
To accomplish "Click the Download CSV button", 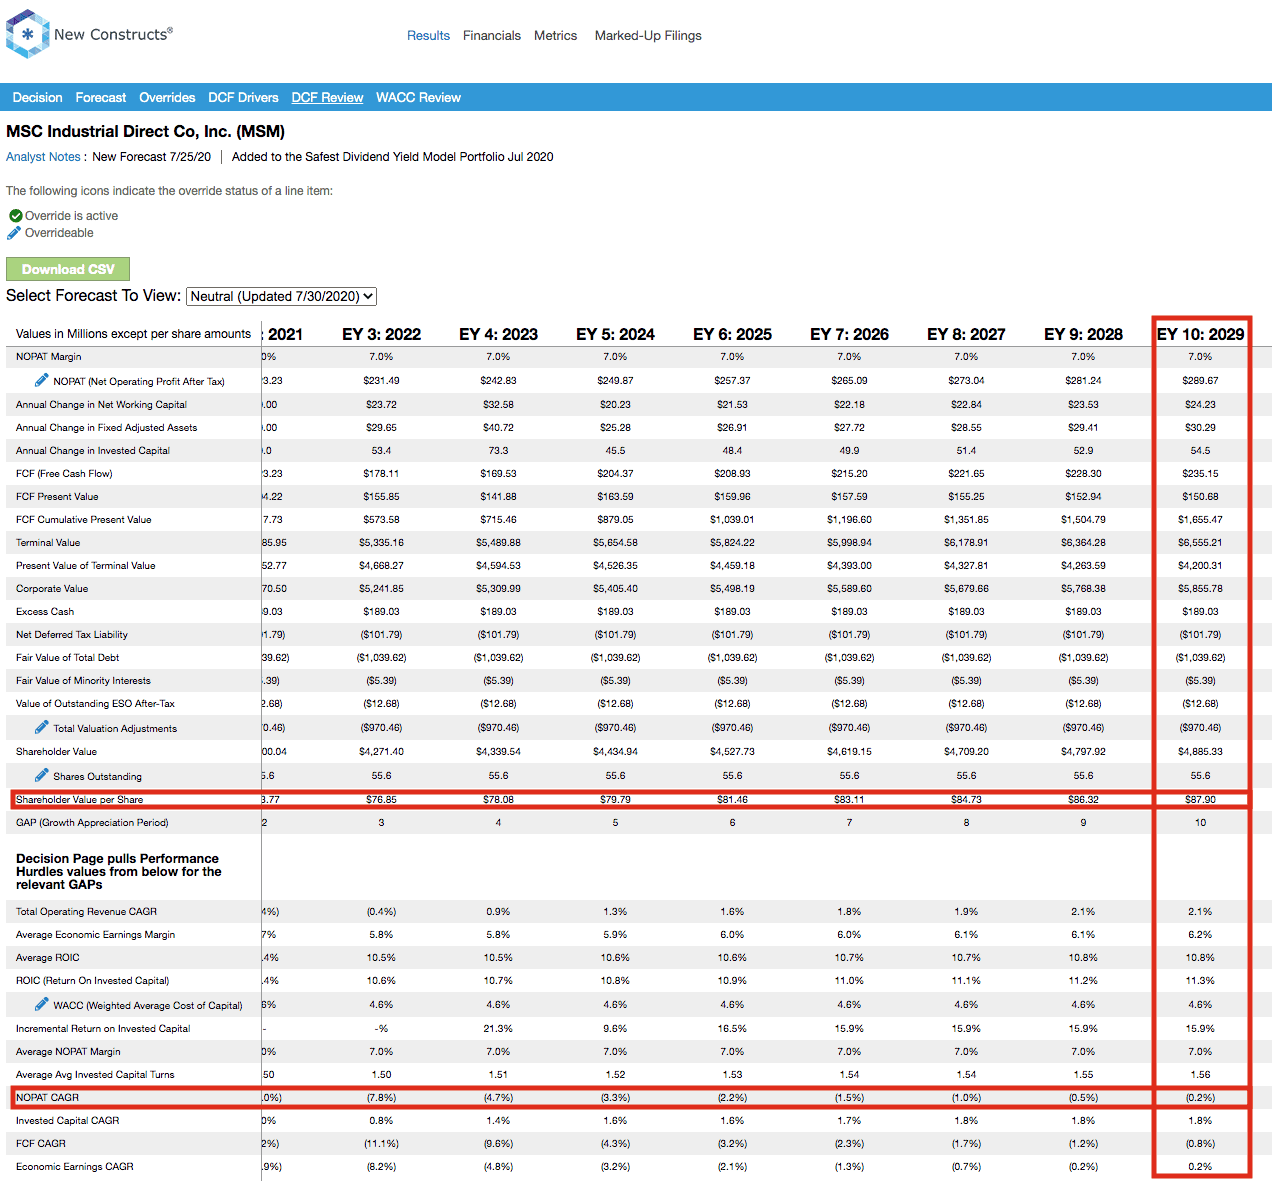I will pyautogui.click(x=68, y=269).
